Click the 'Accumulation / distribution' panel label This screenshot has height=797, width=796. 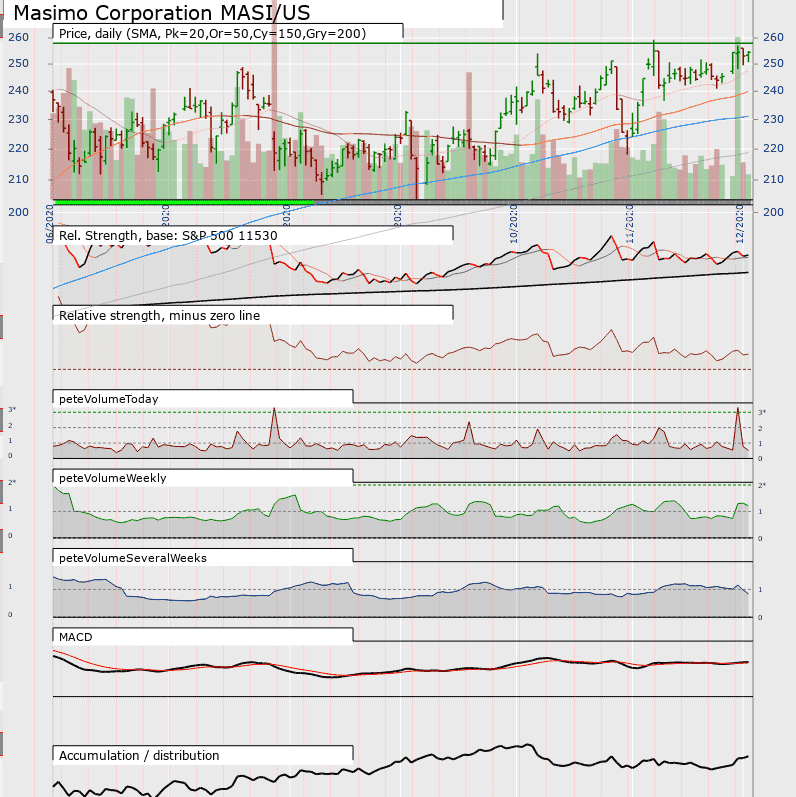[139, 756]
